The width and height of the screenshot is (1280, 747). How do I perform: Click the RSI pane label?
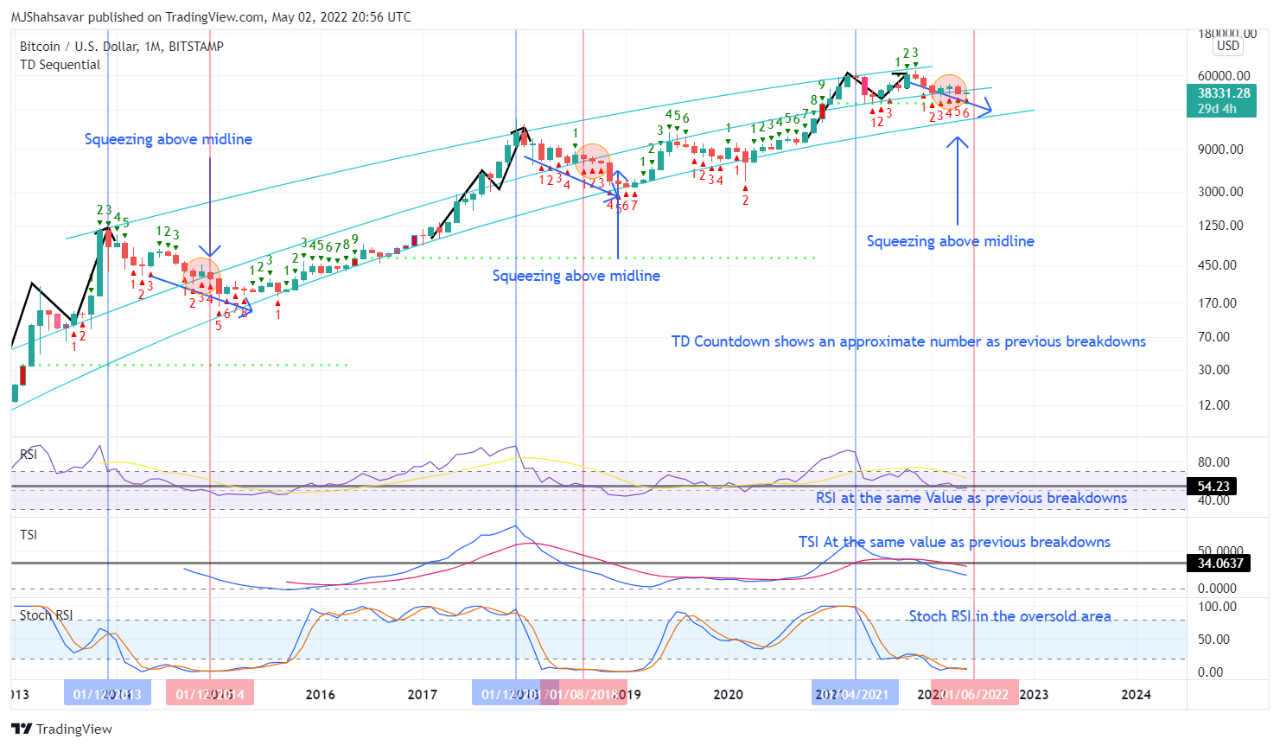tap(29, 455)
